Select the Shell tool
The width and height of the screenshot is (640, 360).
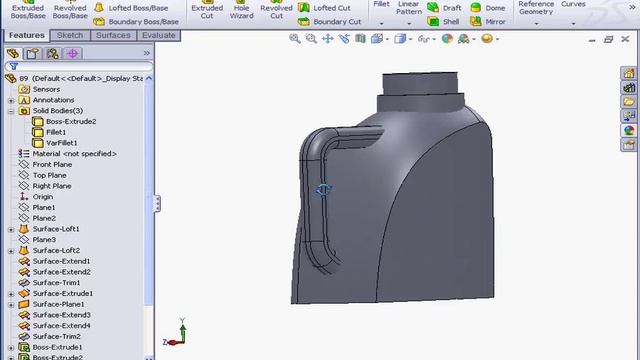[x=443, y=22]
